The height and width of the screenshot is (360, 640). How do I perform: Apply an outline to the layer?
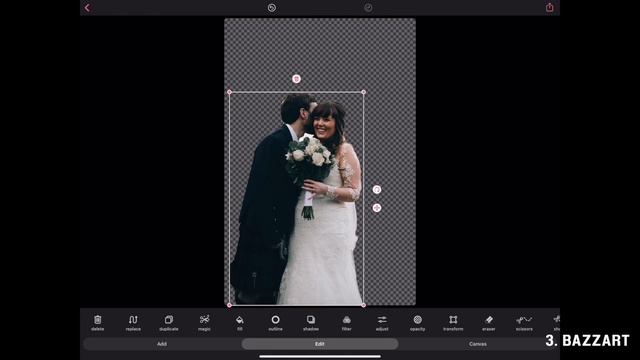point(276,322)
